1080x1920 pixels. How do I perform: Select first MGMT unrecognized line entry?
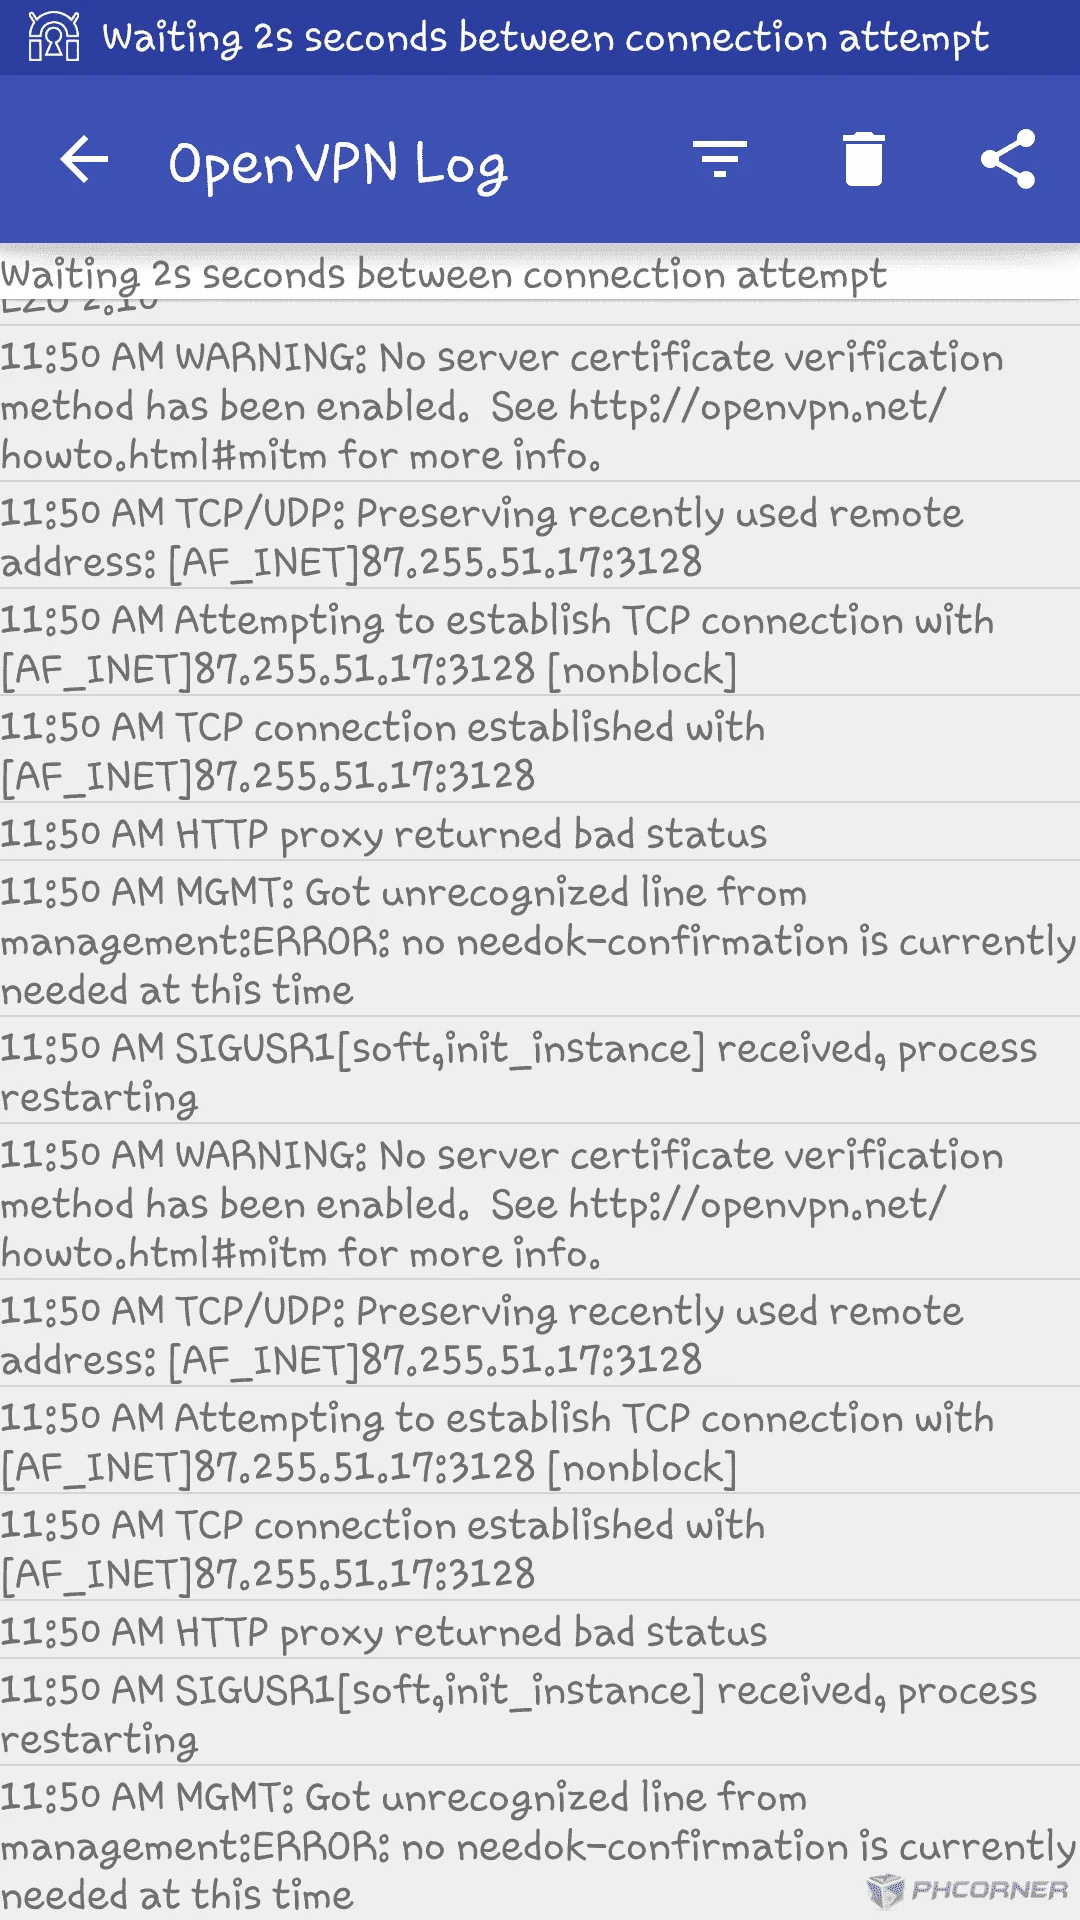[x=540, y=940]
